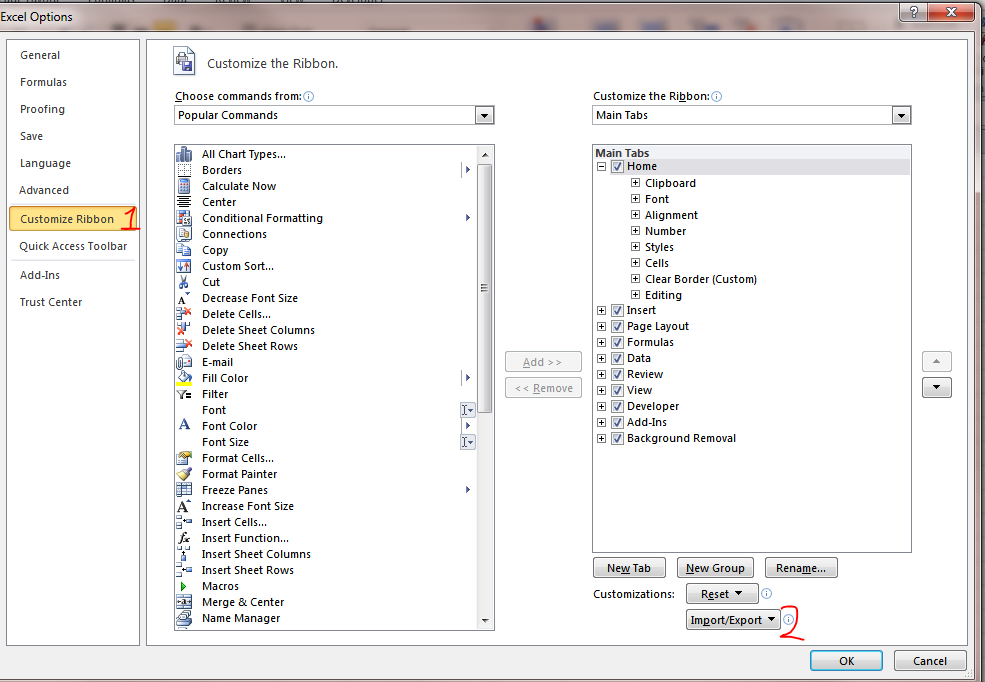985x682 pixels.
Task: Click the Filter funnel icon
Action: tap(184, 394)
